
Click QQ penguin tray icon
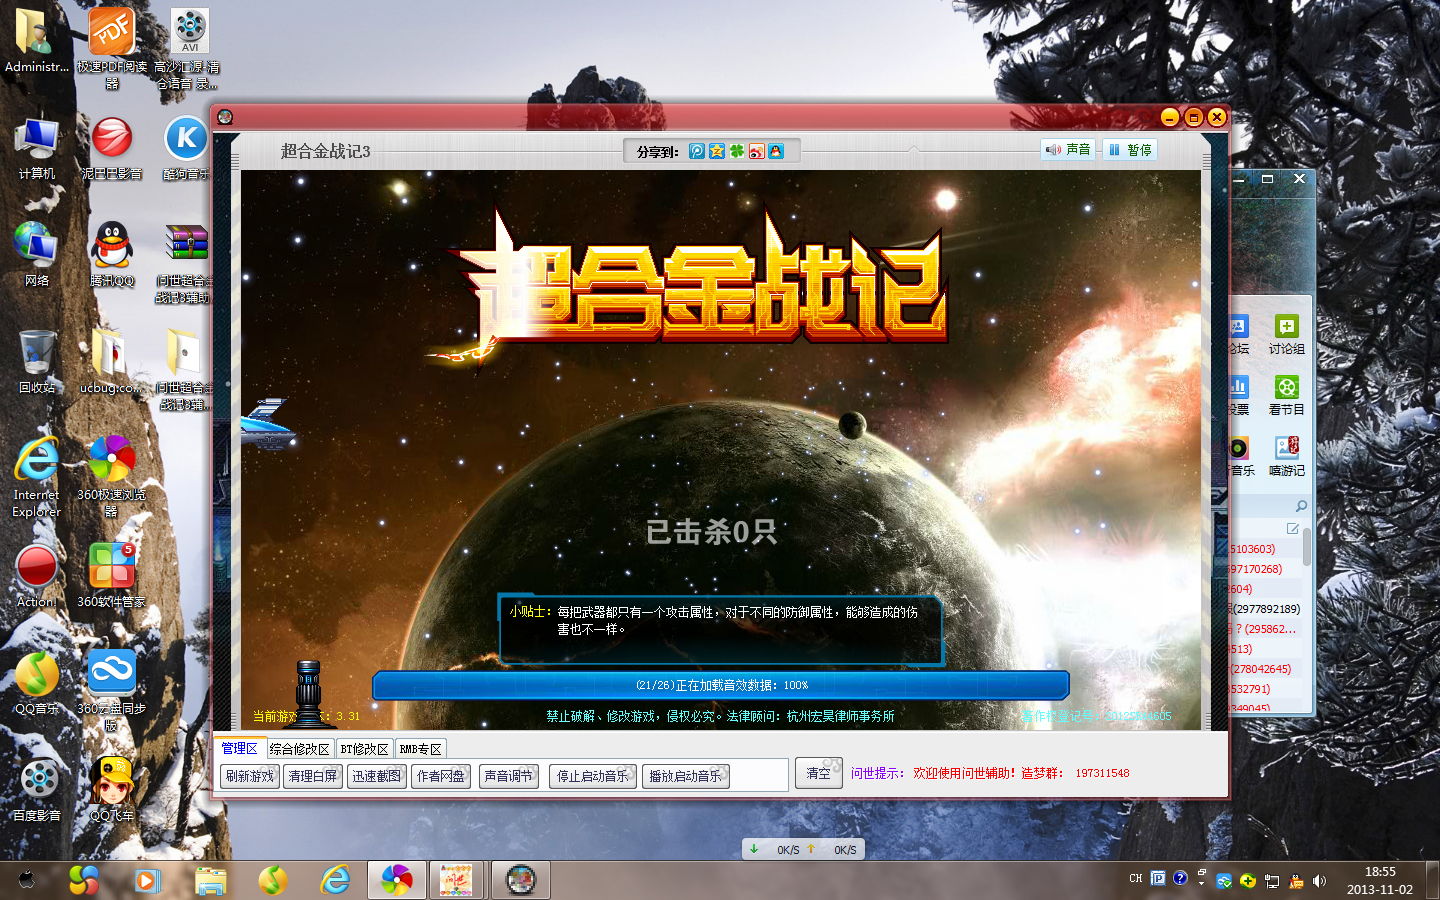tap(1296, 881)
